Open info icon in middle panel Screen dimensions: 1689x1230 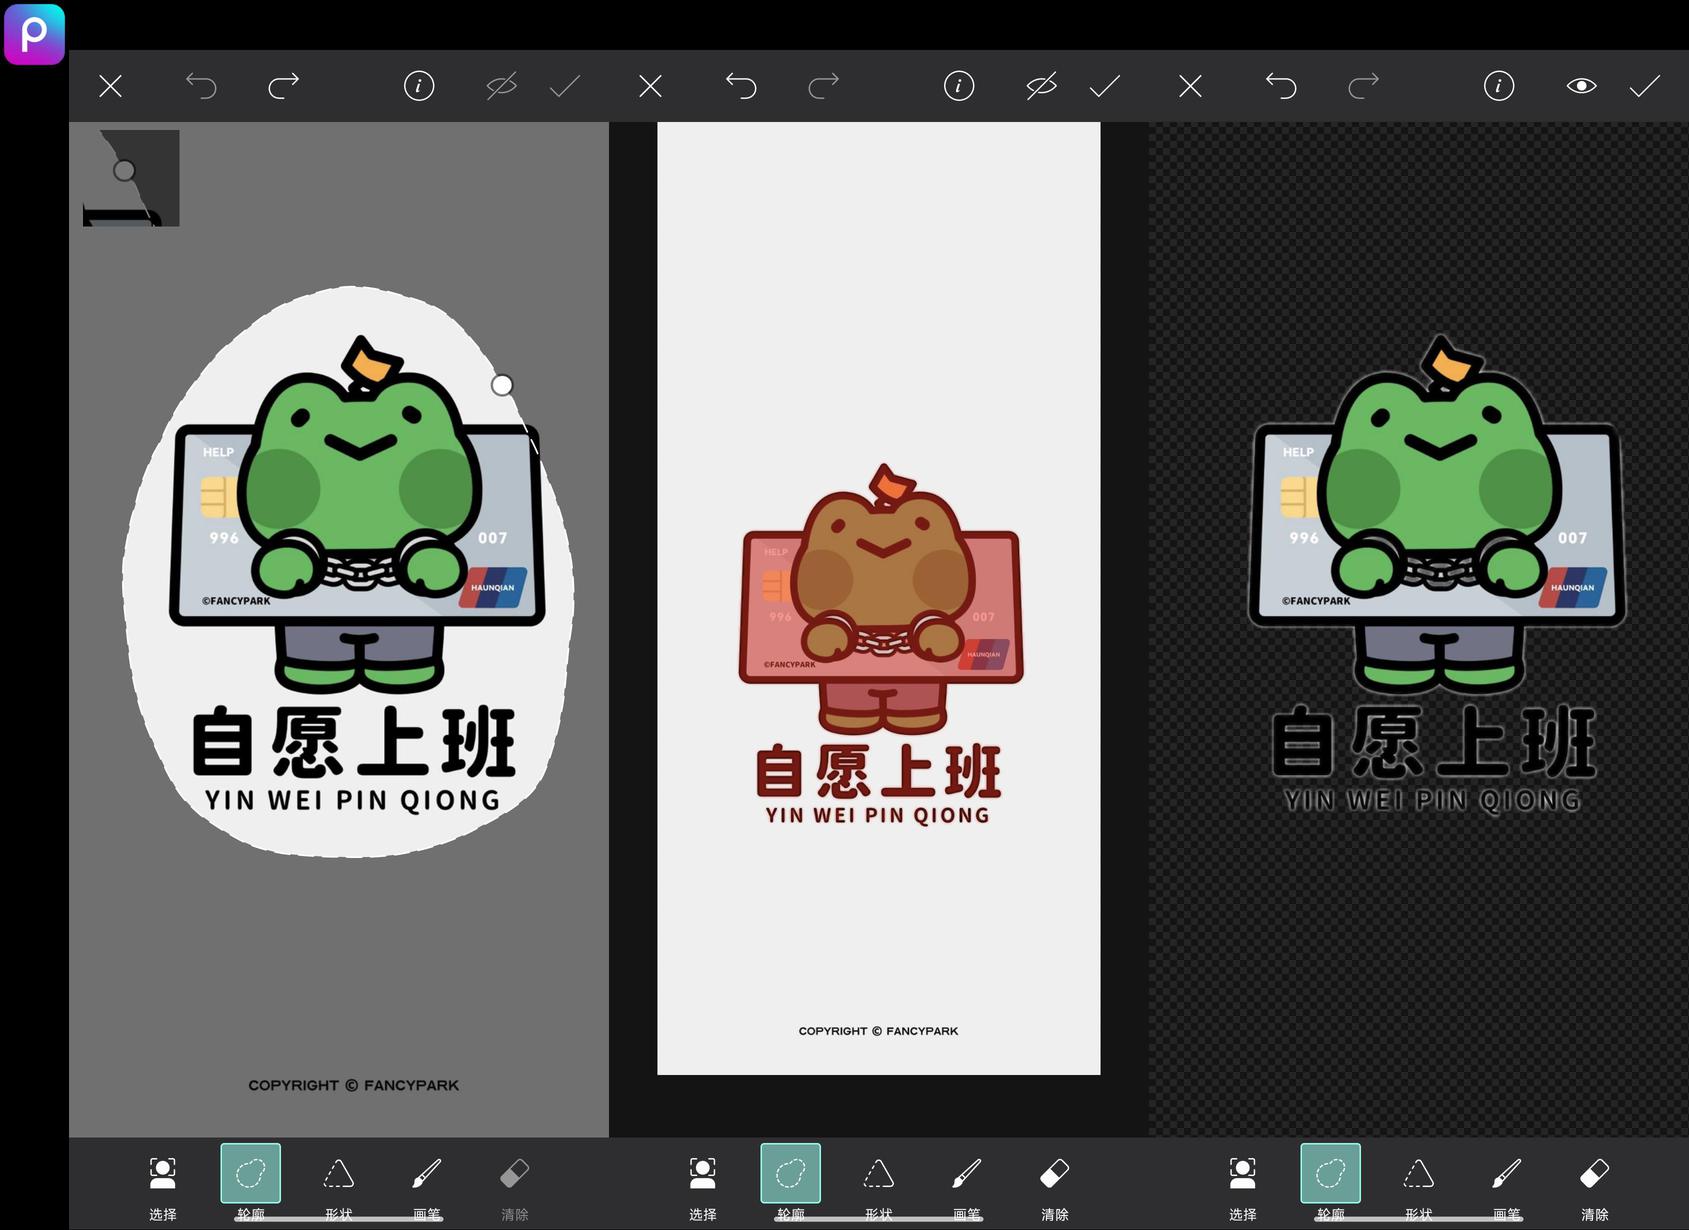pos(959,86)
